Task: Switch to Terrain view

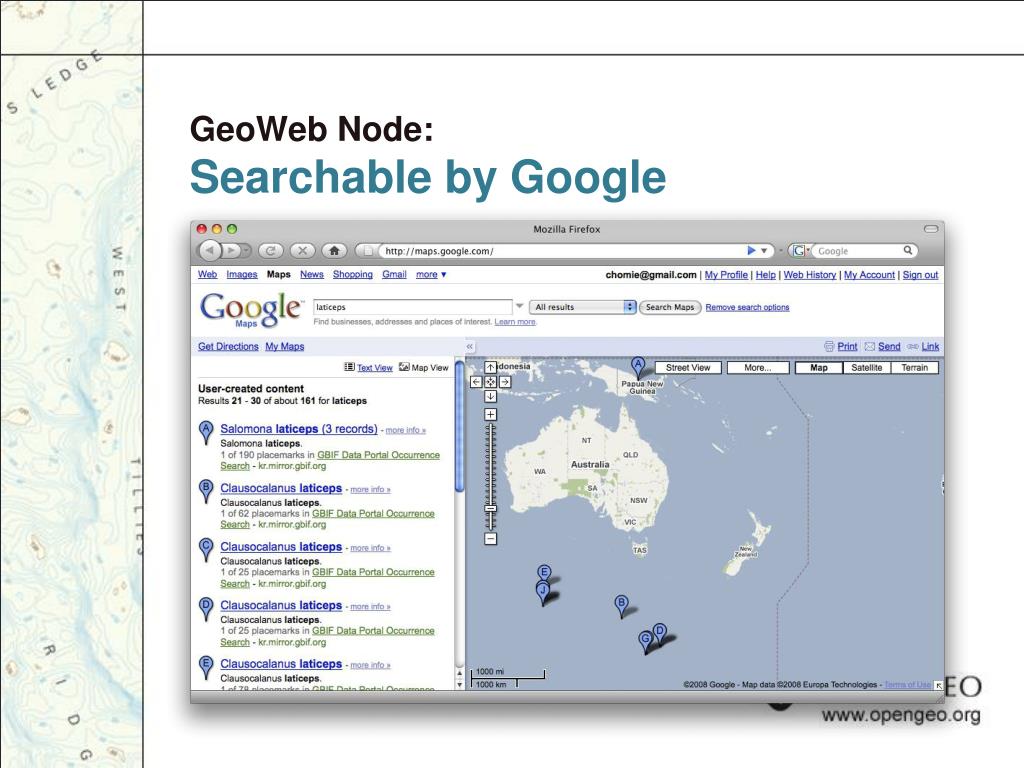Action: [x=914, y=368]
